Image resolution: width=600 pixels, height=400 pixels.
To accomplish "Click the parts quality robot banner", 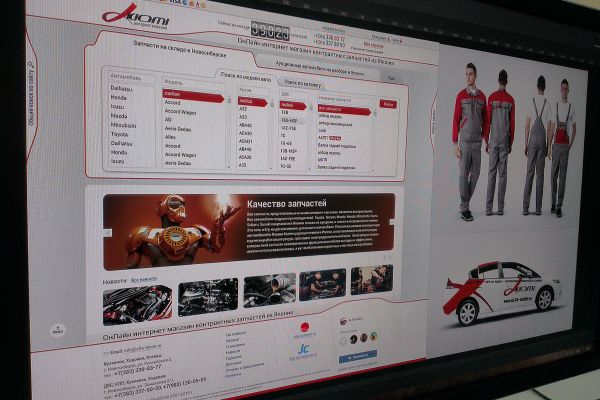I will pyautogui.click(x=249, y=231).
